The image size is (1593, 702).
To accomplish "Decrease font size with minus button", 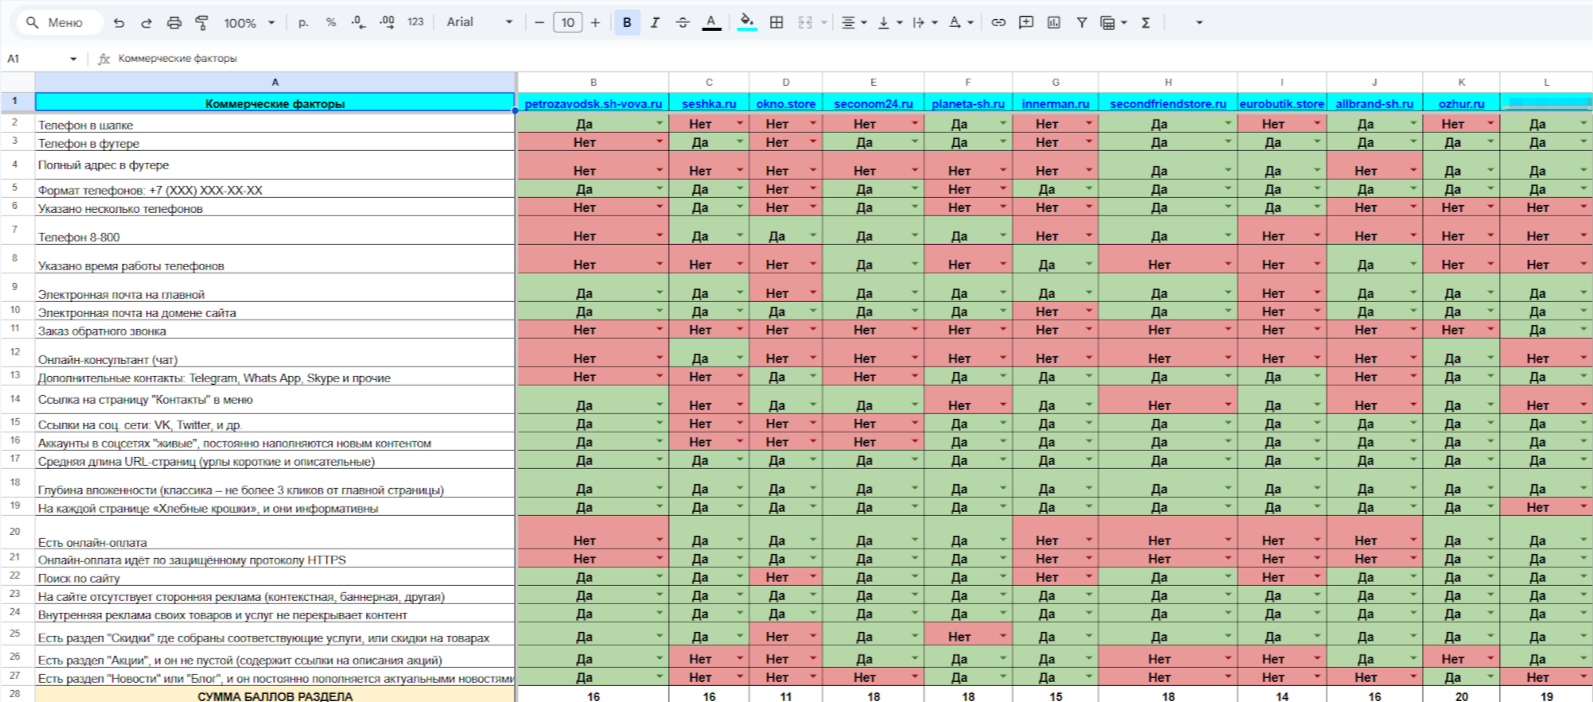I will 540,22.
